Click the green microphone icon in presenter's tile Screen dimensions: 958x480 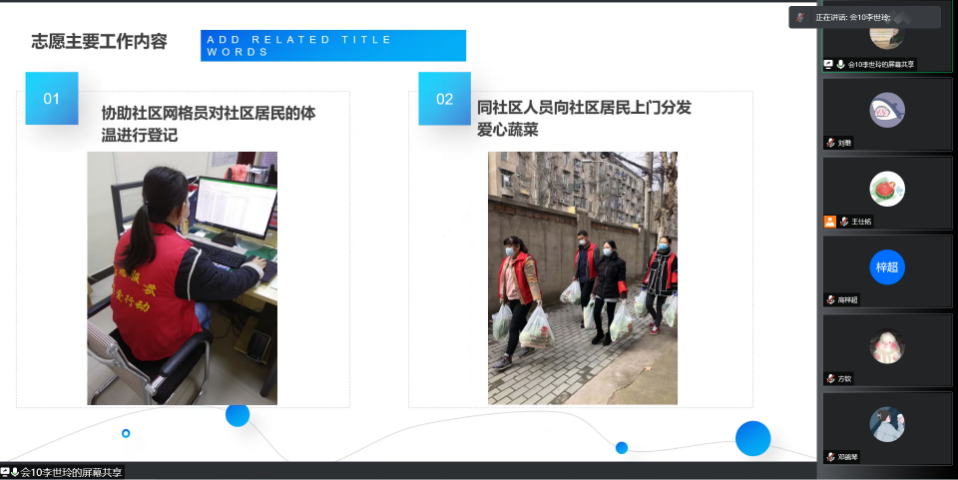pos(841,64)
